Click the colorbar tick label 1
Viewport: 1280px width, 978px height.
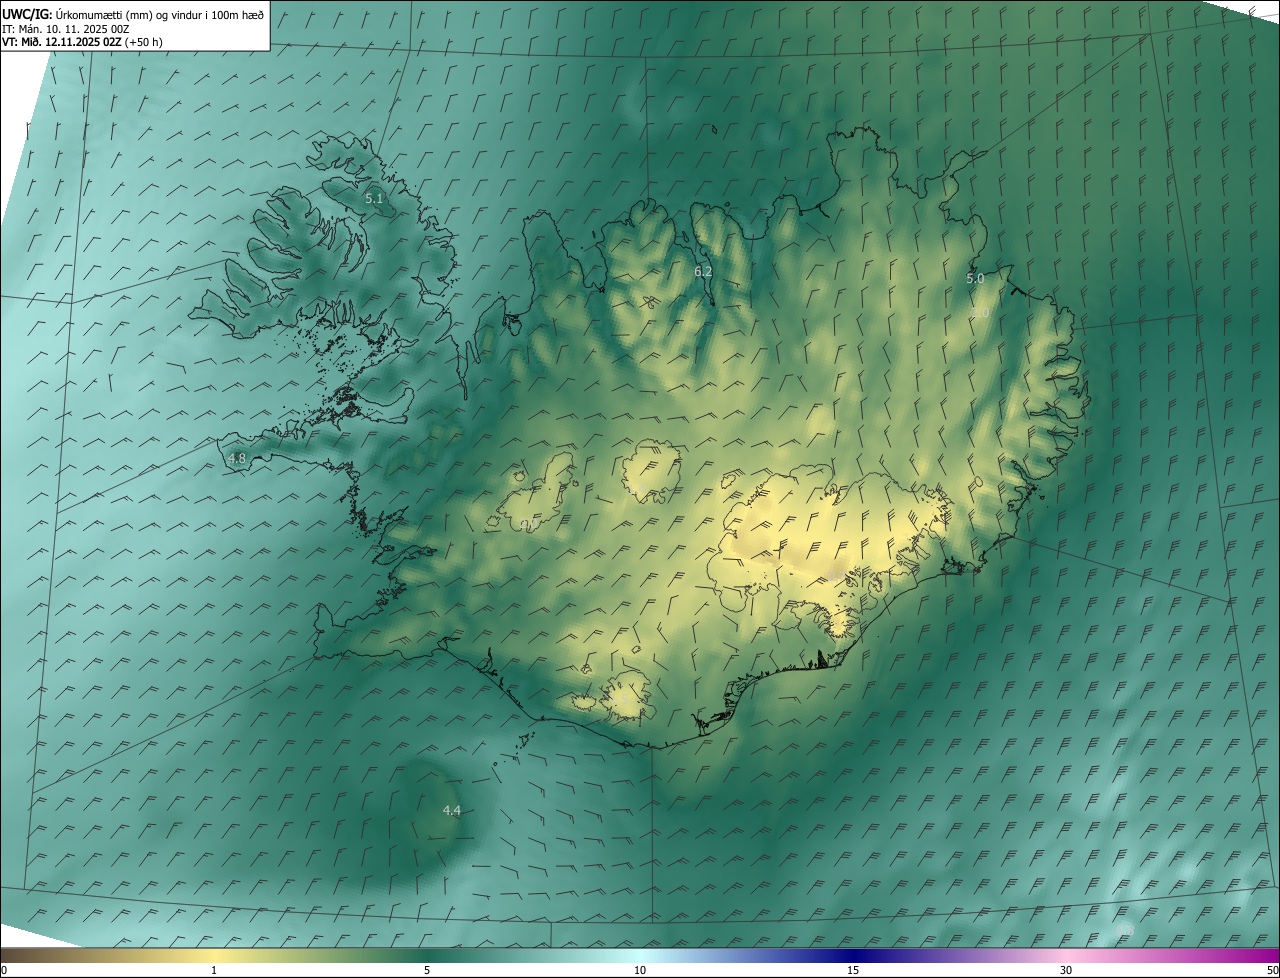[x=214, y=970]
